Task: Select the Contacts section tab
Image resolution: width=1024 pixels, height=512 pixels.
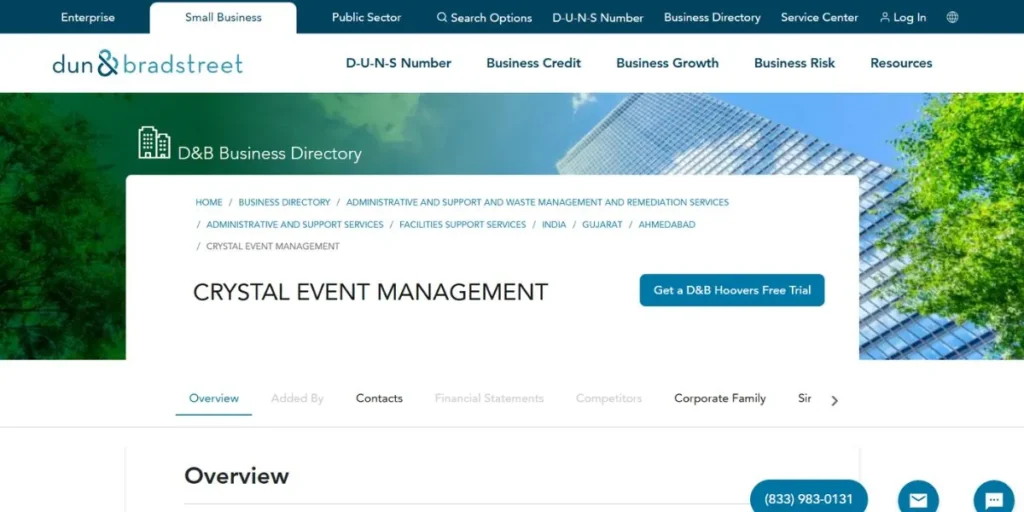Action: pos(379,398)
